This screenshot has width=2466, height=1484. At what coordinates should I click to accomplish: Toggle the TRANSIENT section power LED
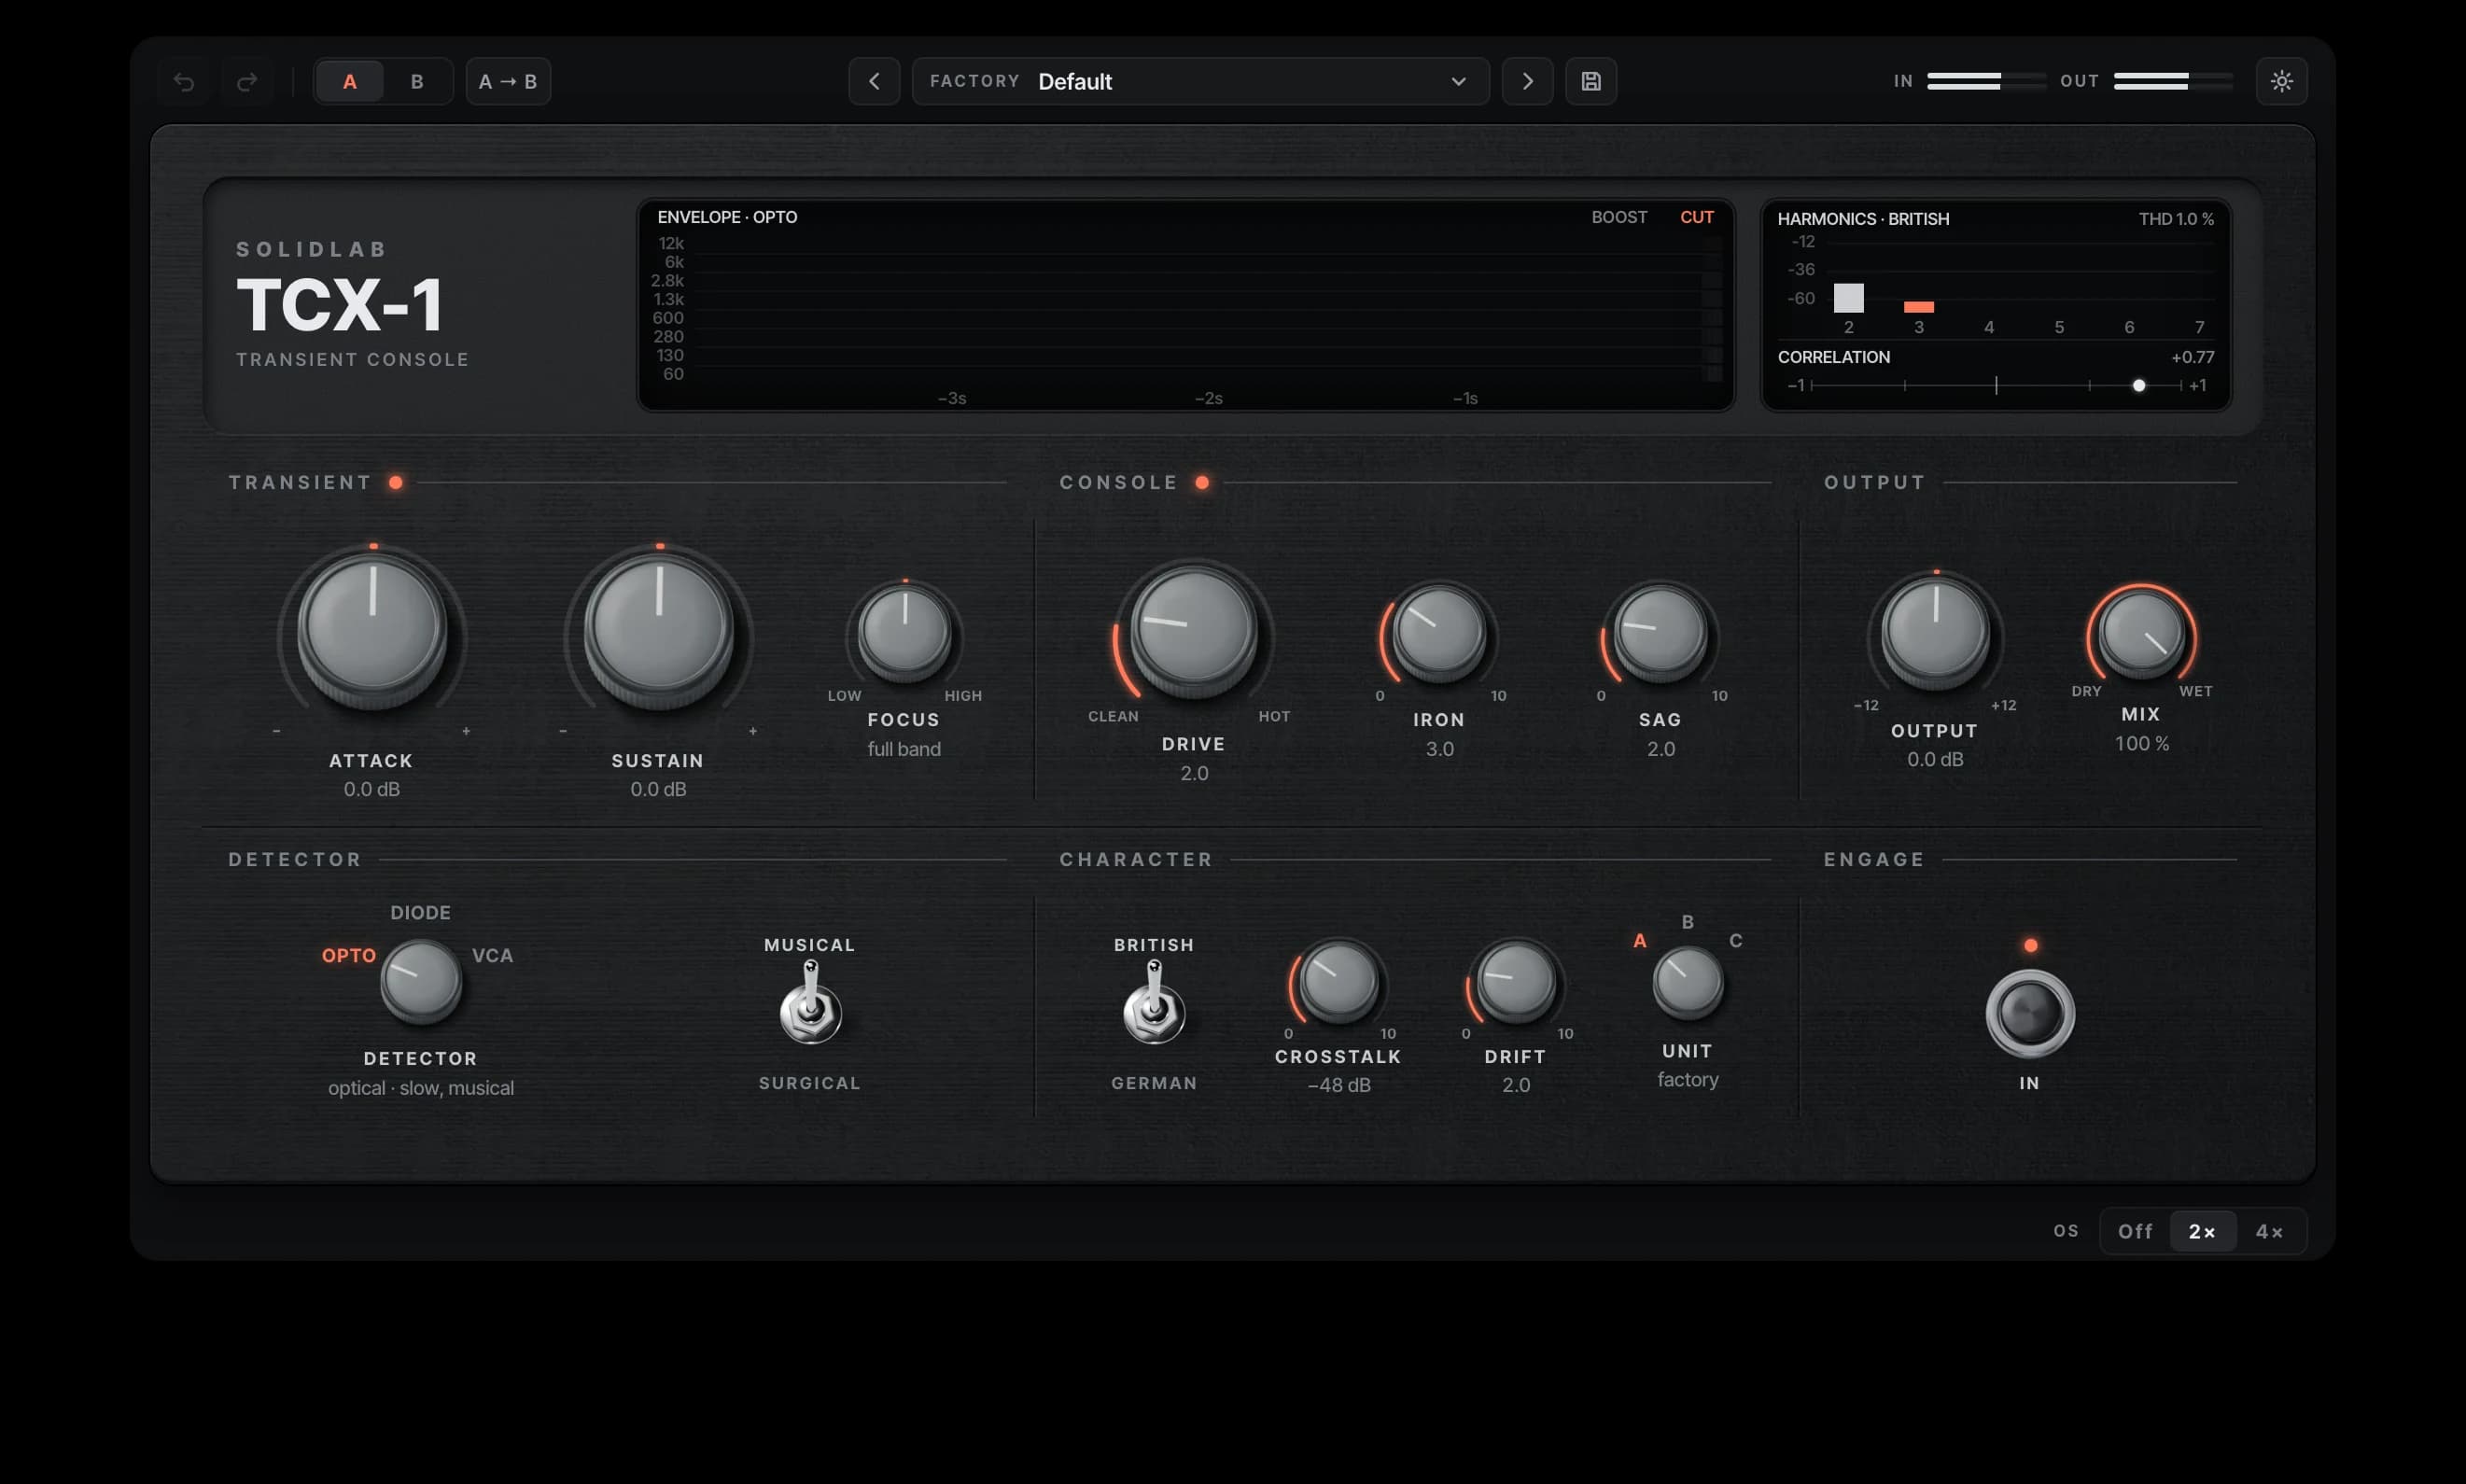(x=396, y=482)
